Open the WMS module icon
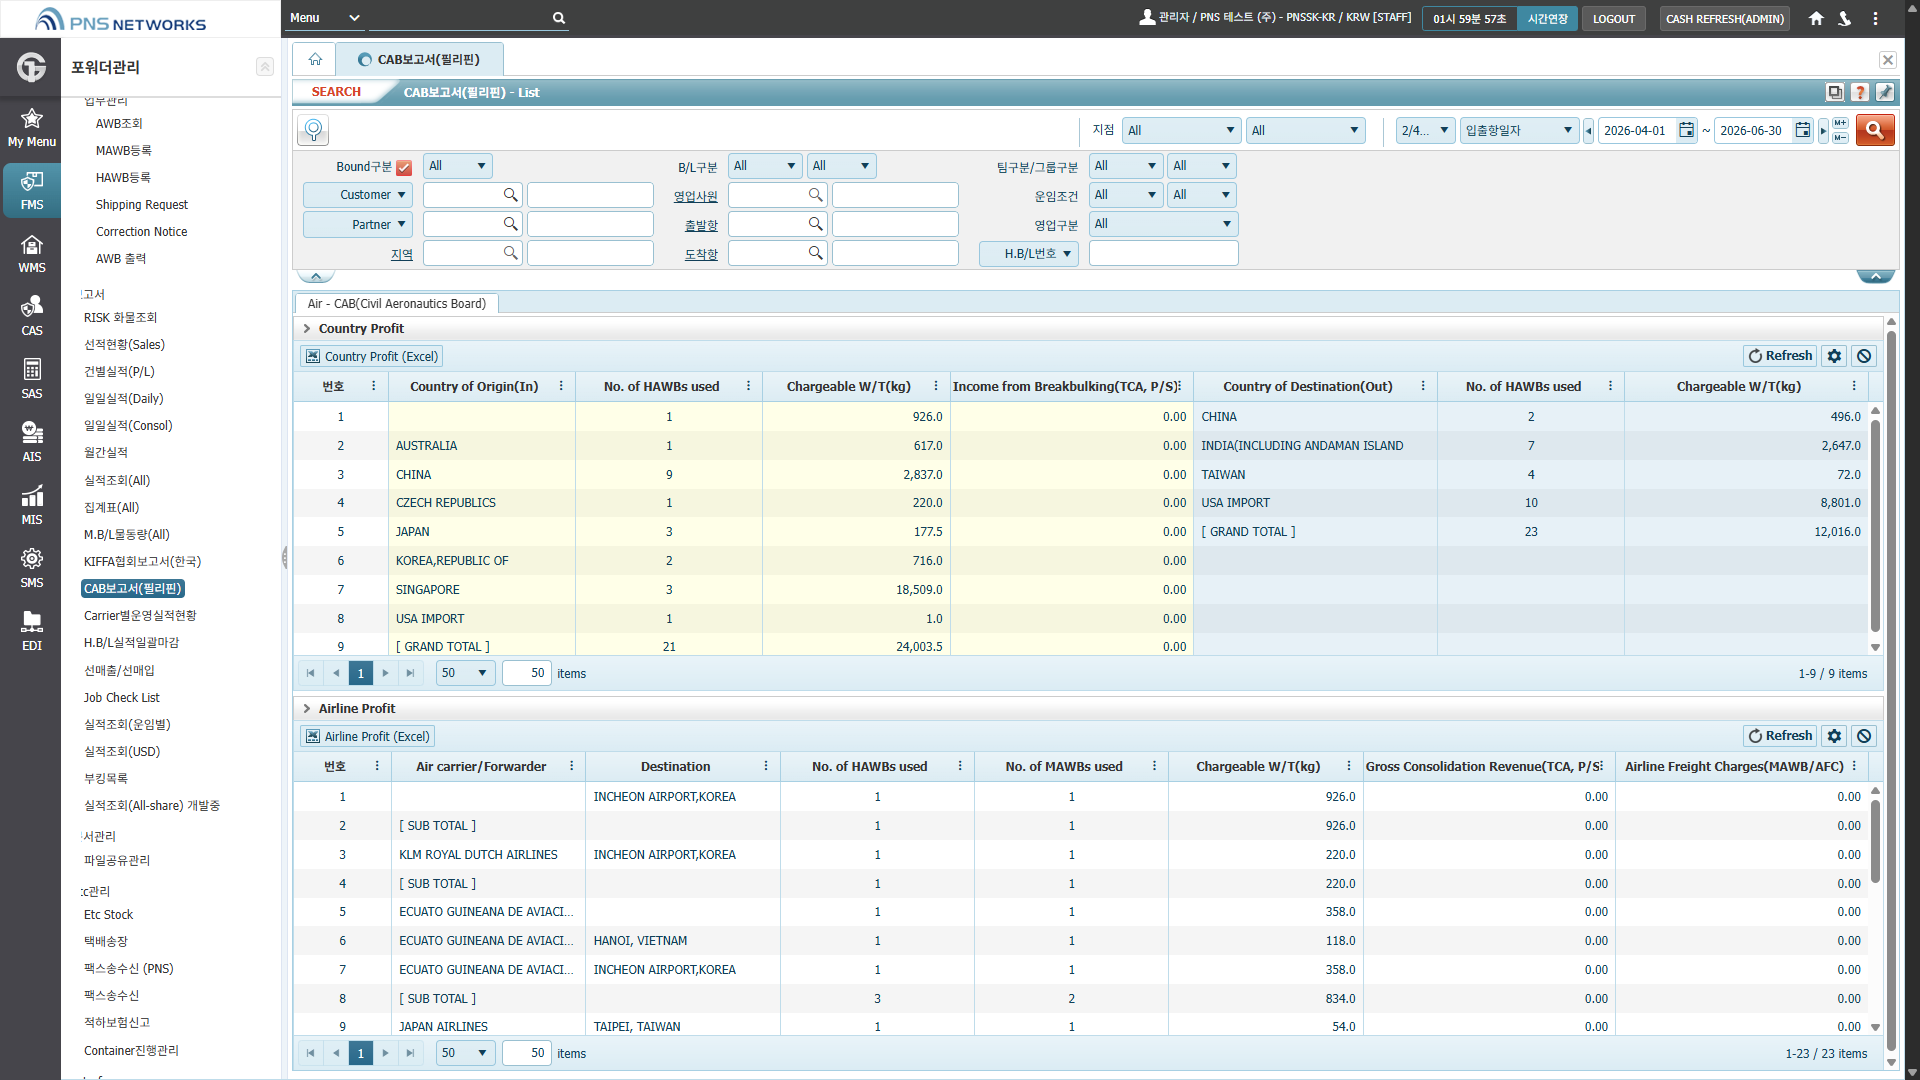Screen dimensions: 1920x1080 31,253
